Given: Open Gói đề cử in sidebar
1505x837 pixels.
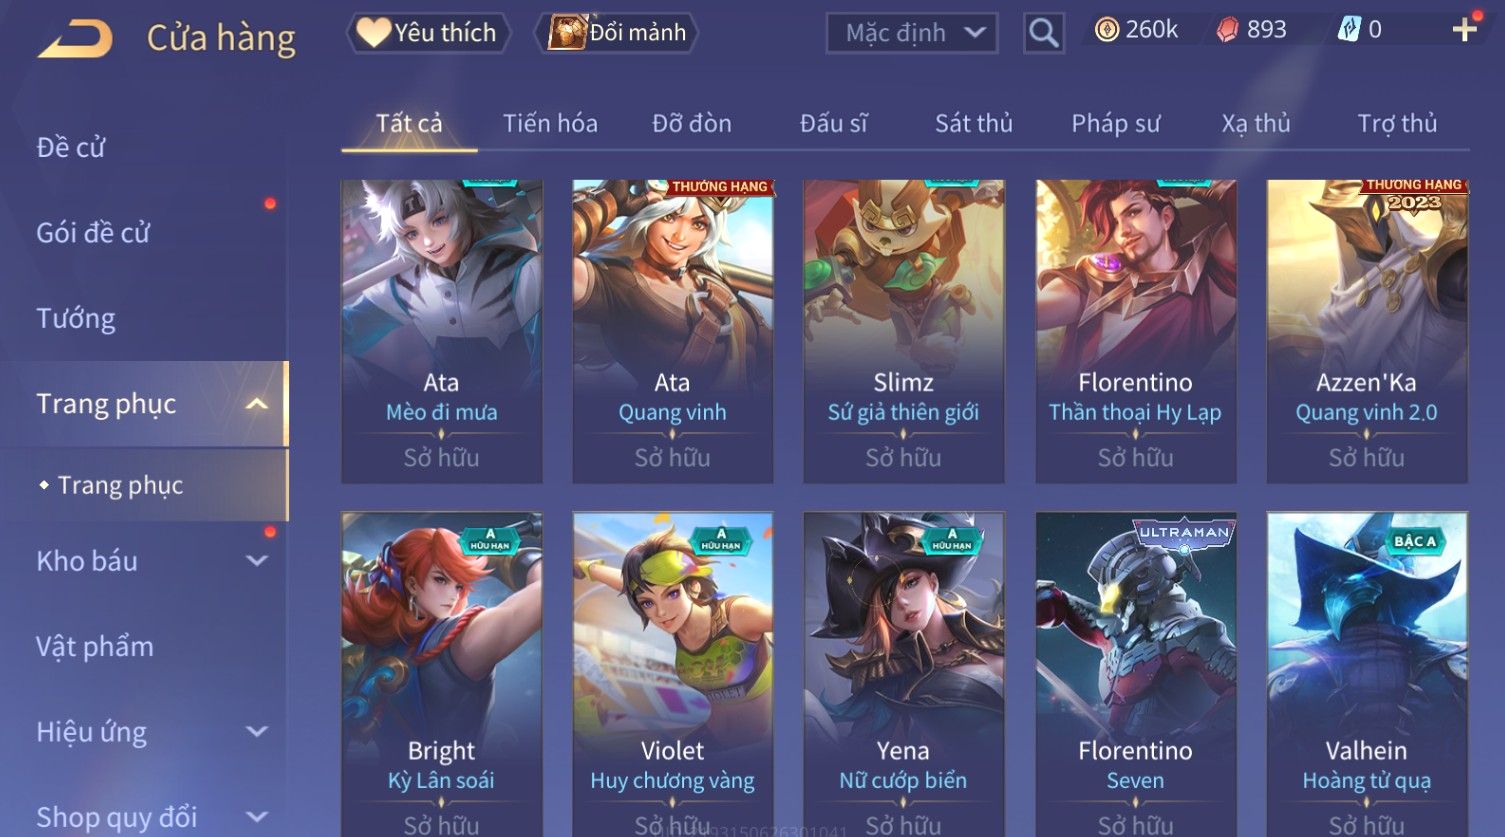Looking at the screenshot, I should click(93, 233).
